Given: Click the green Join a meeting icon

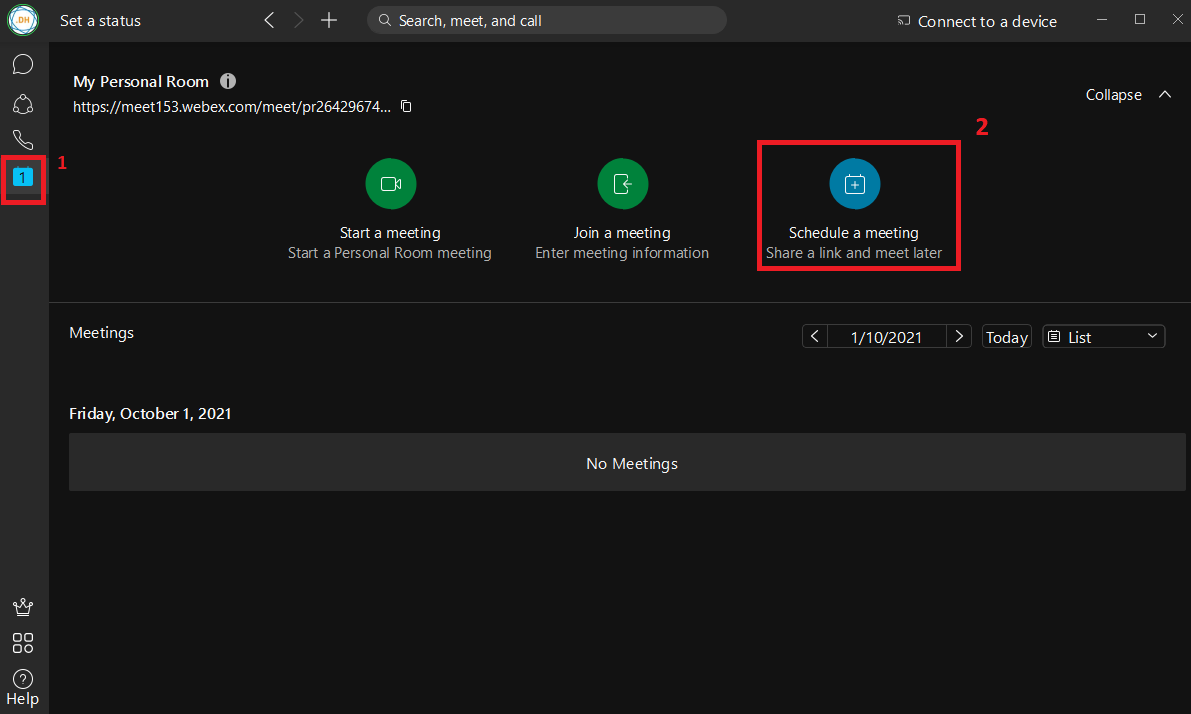Looking at the screenshot, I should coord(622,184).
